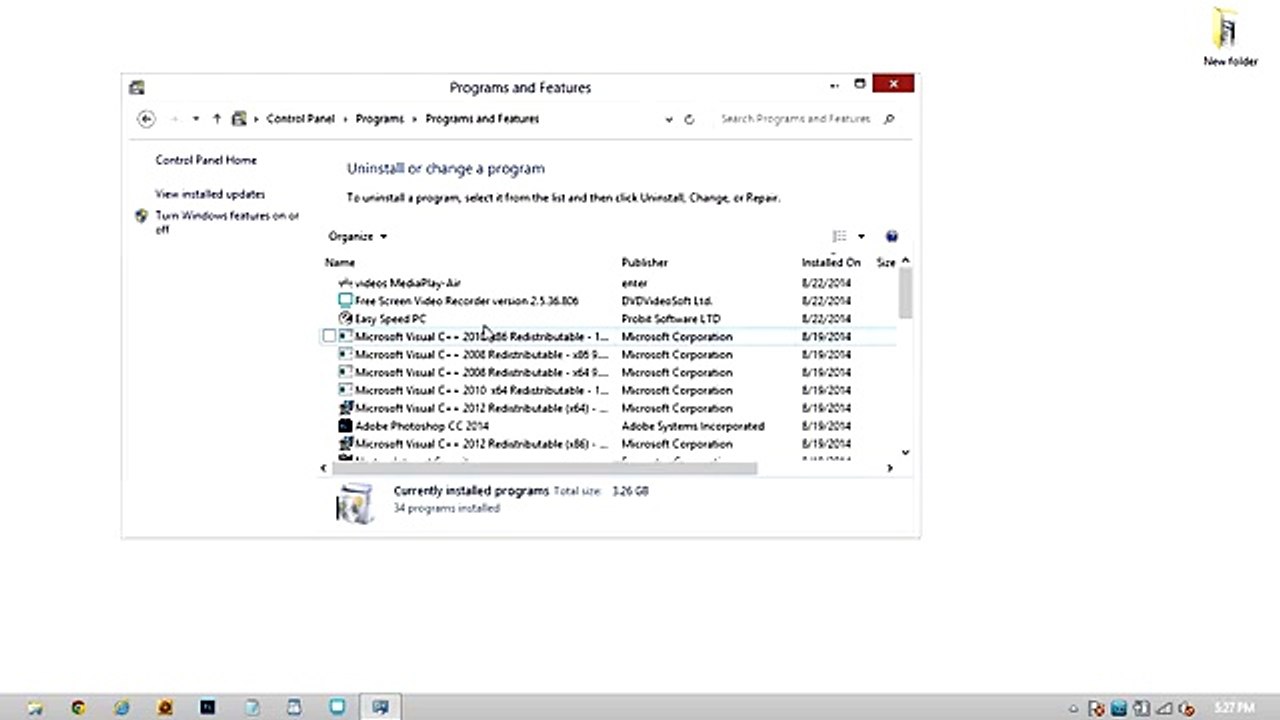Click the window's system menu icon

pos(136,88)
